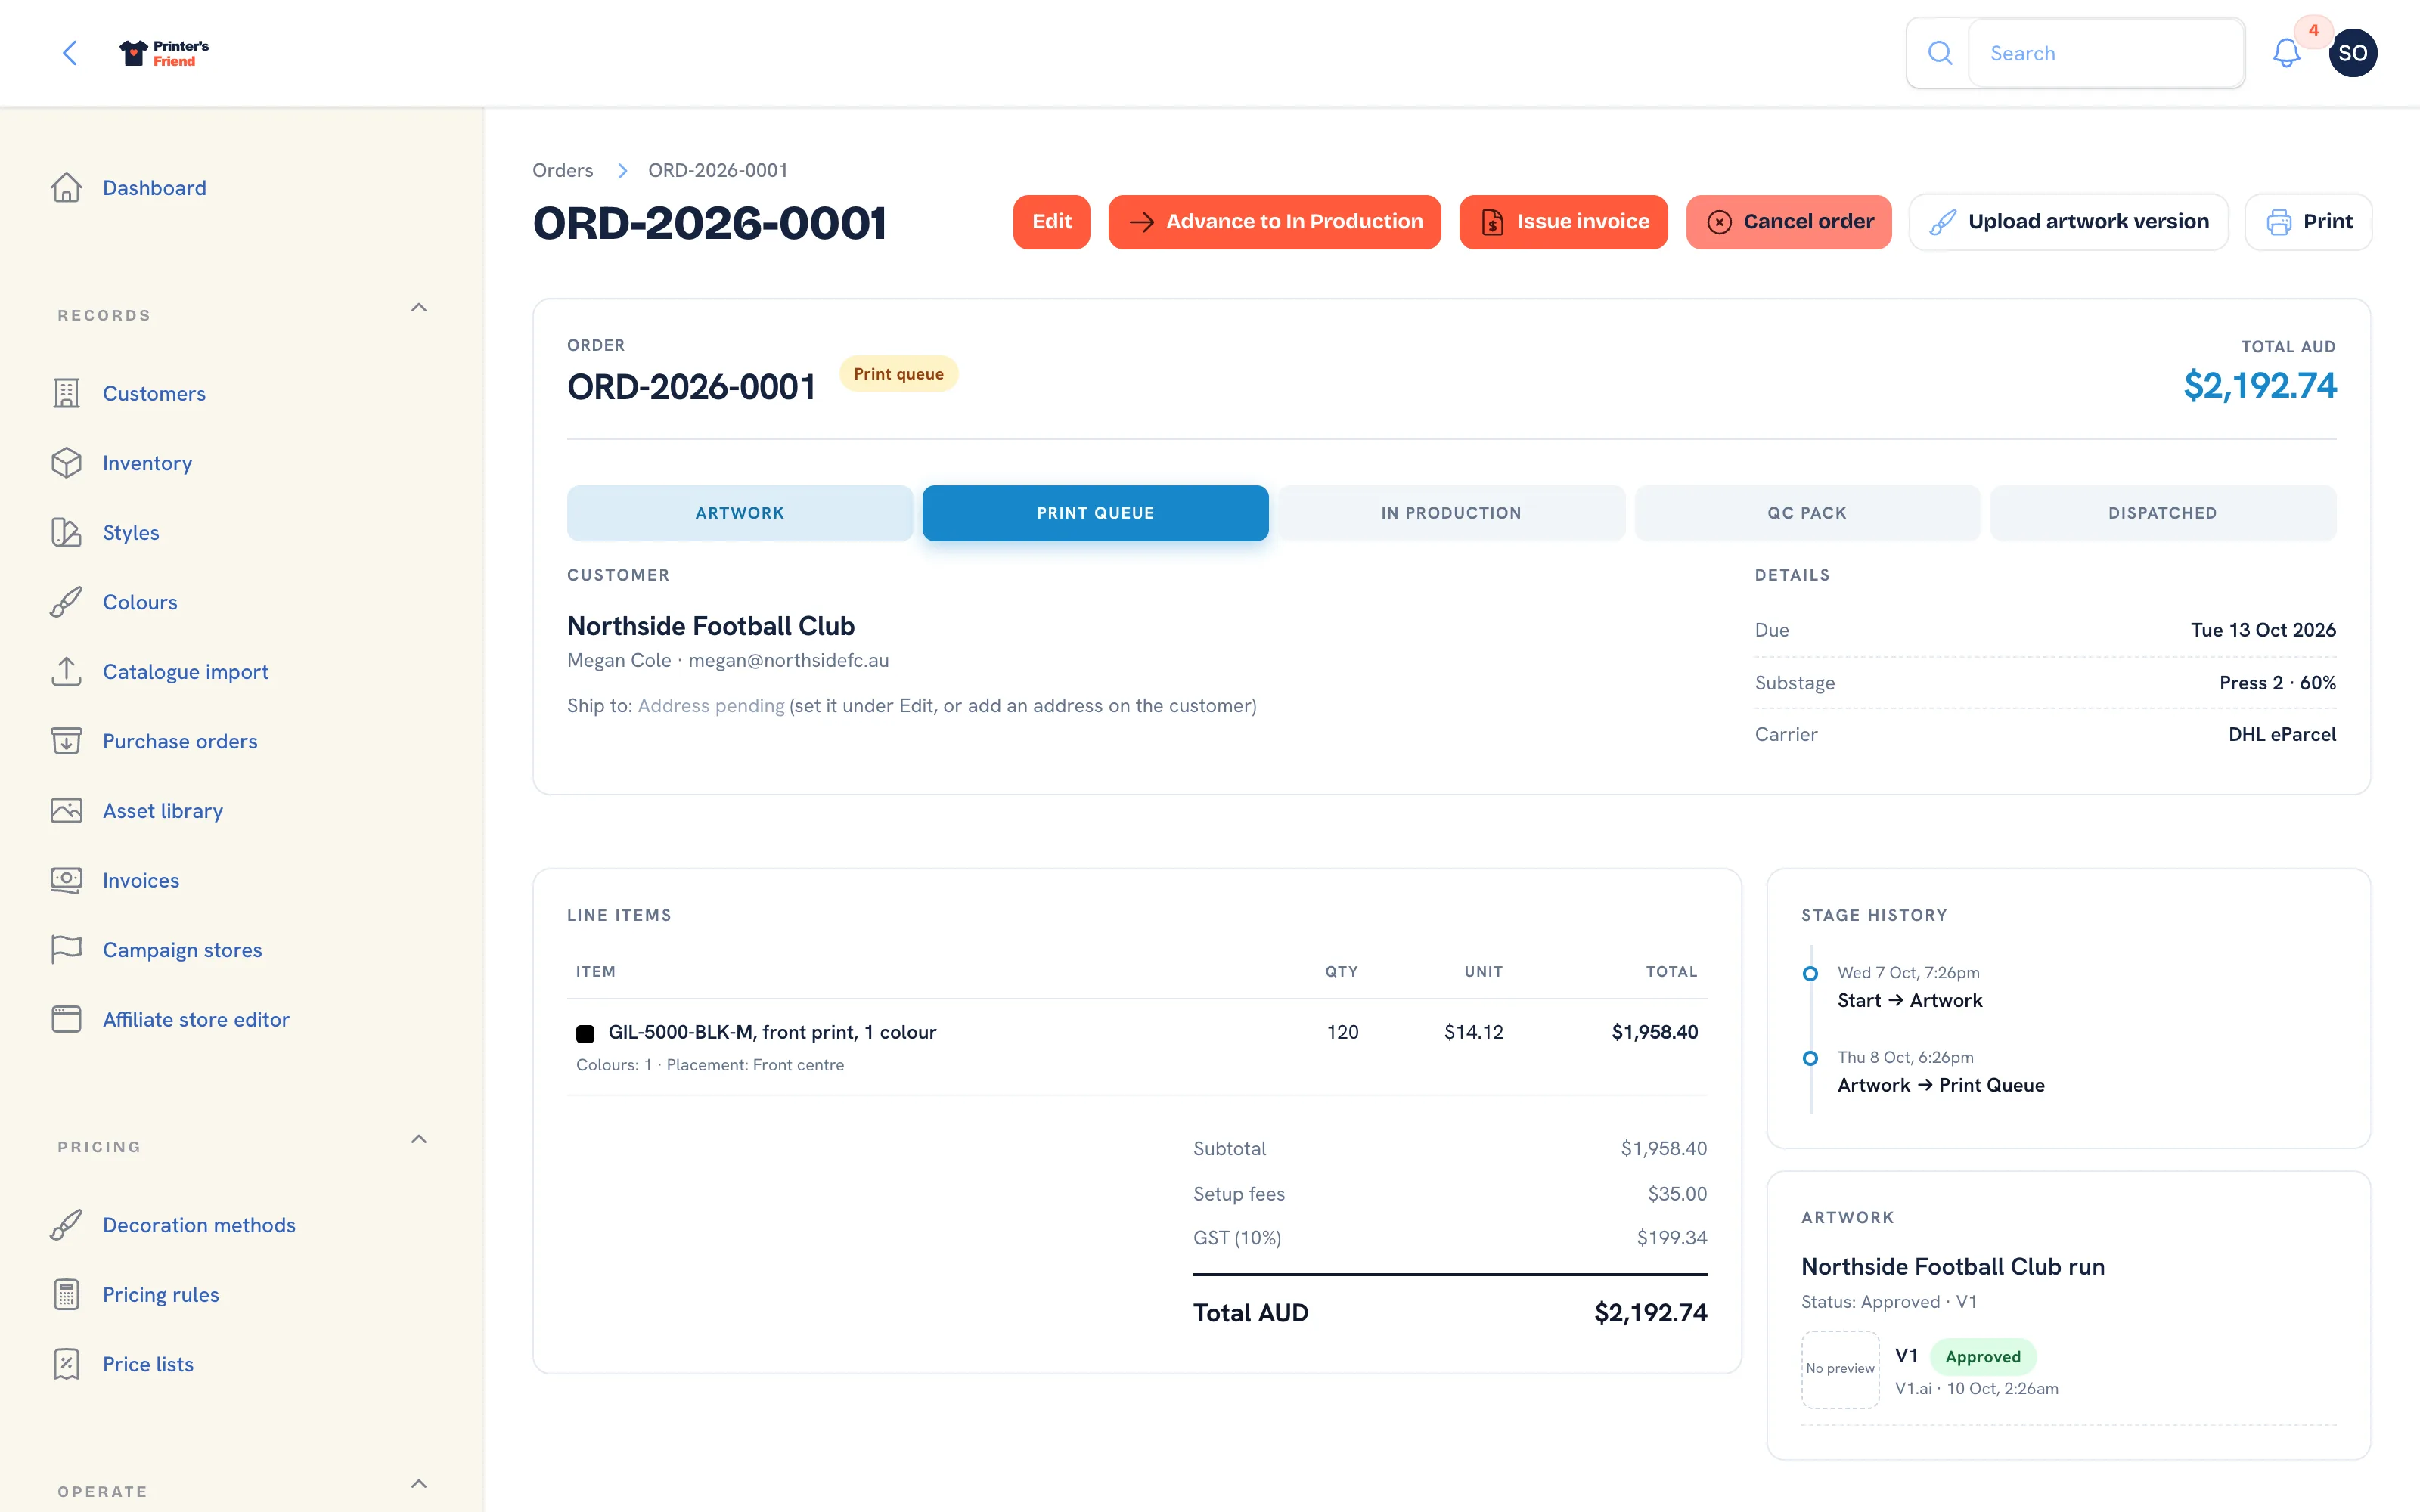
Task: Open the Printer's Friend logo home
Action: 164,53
